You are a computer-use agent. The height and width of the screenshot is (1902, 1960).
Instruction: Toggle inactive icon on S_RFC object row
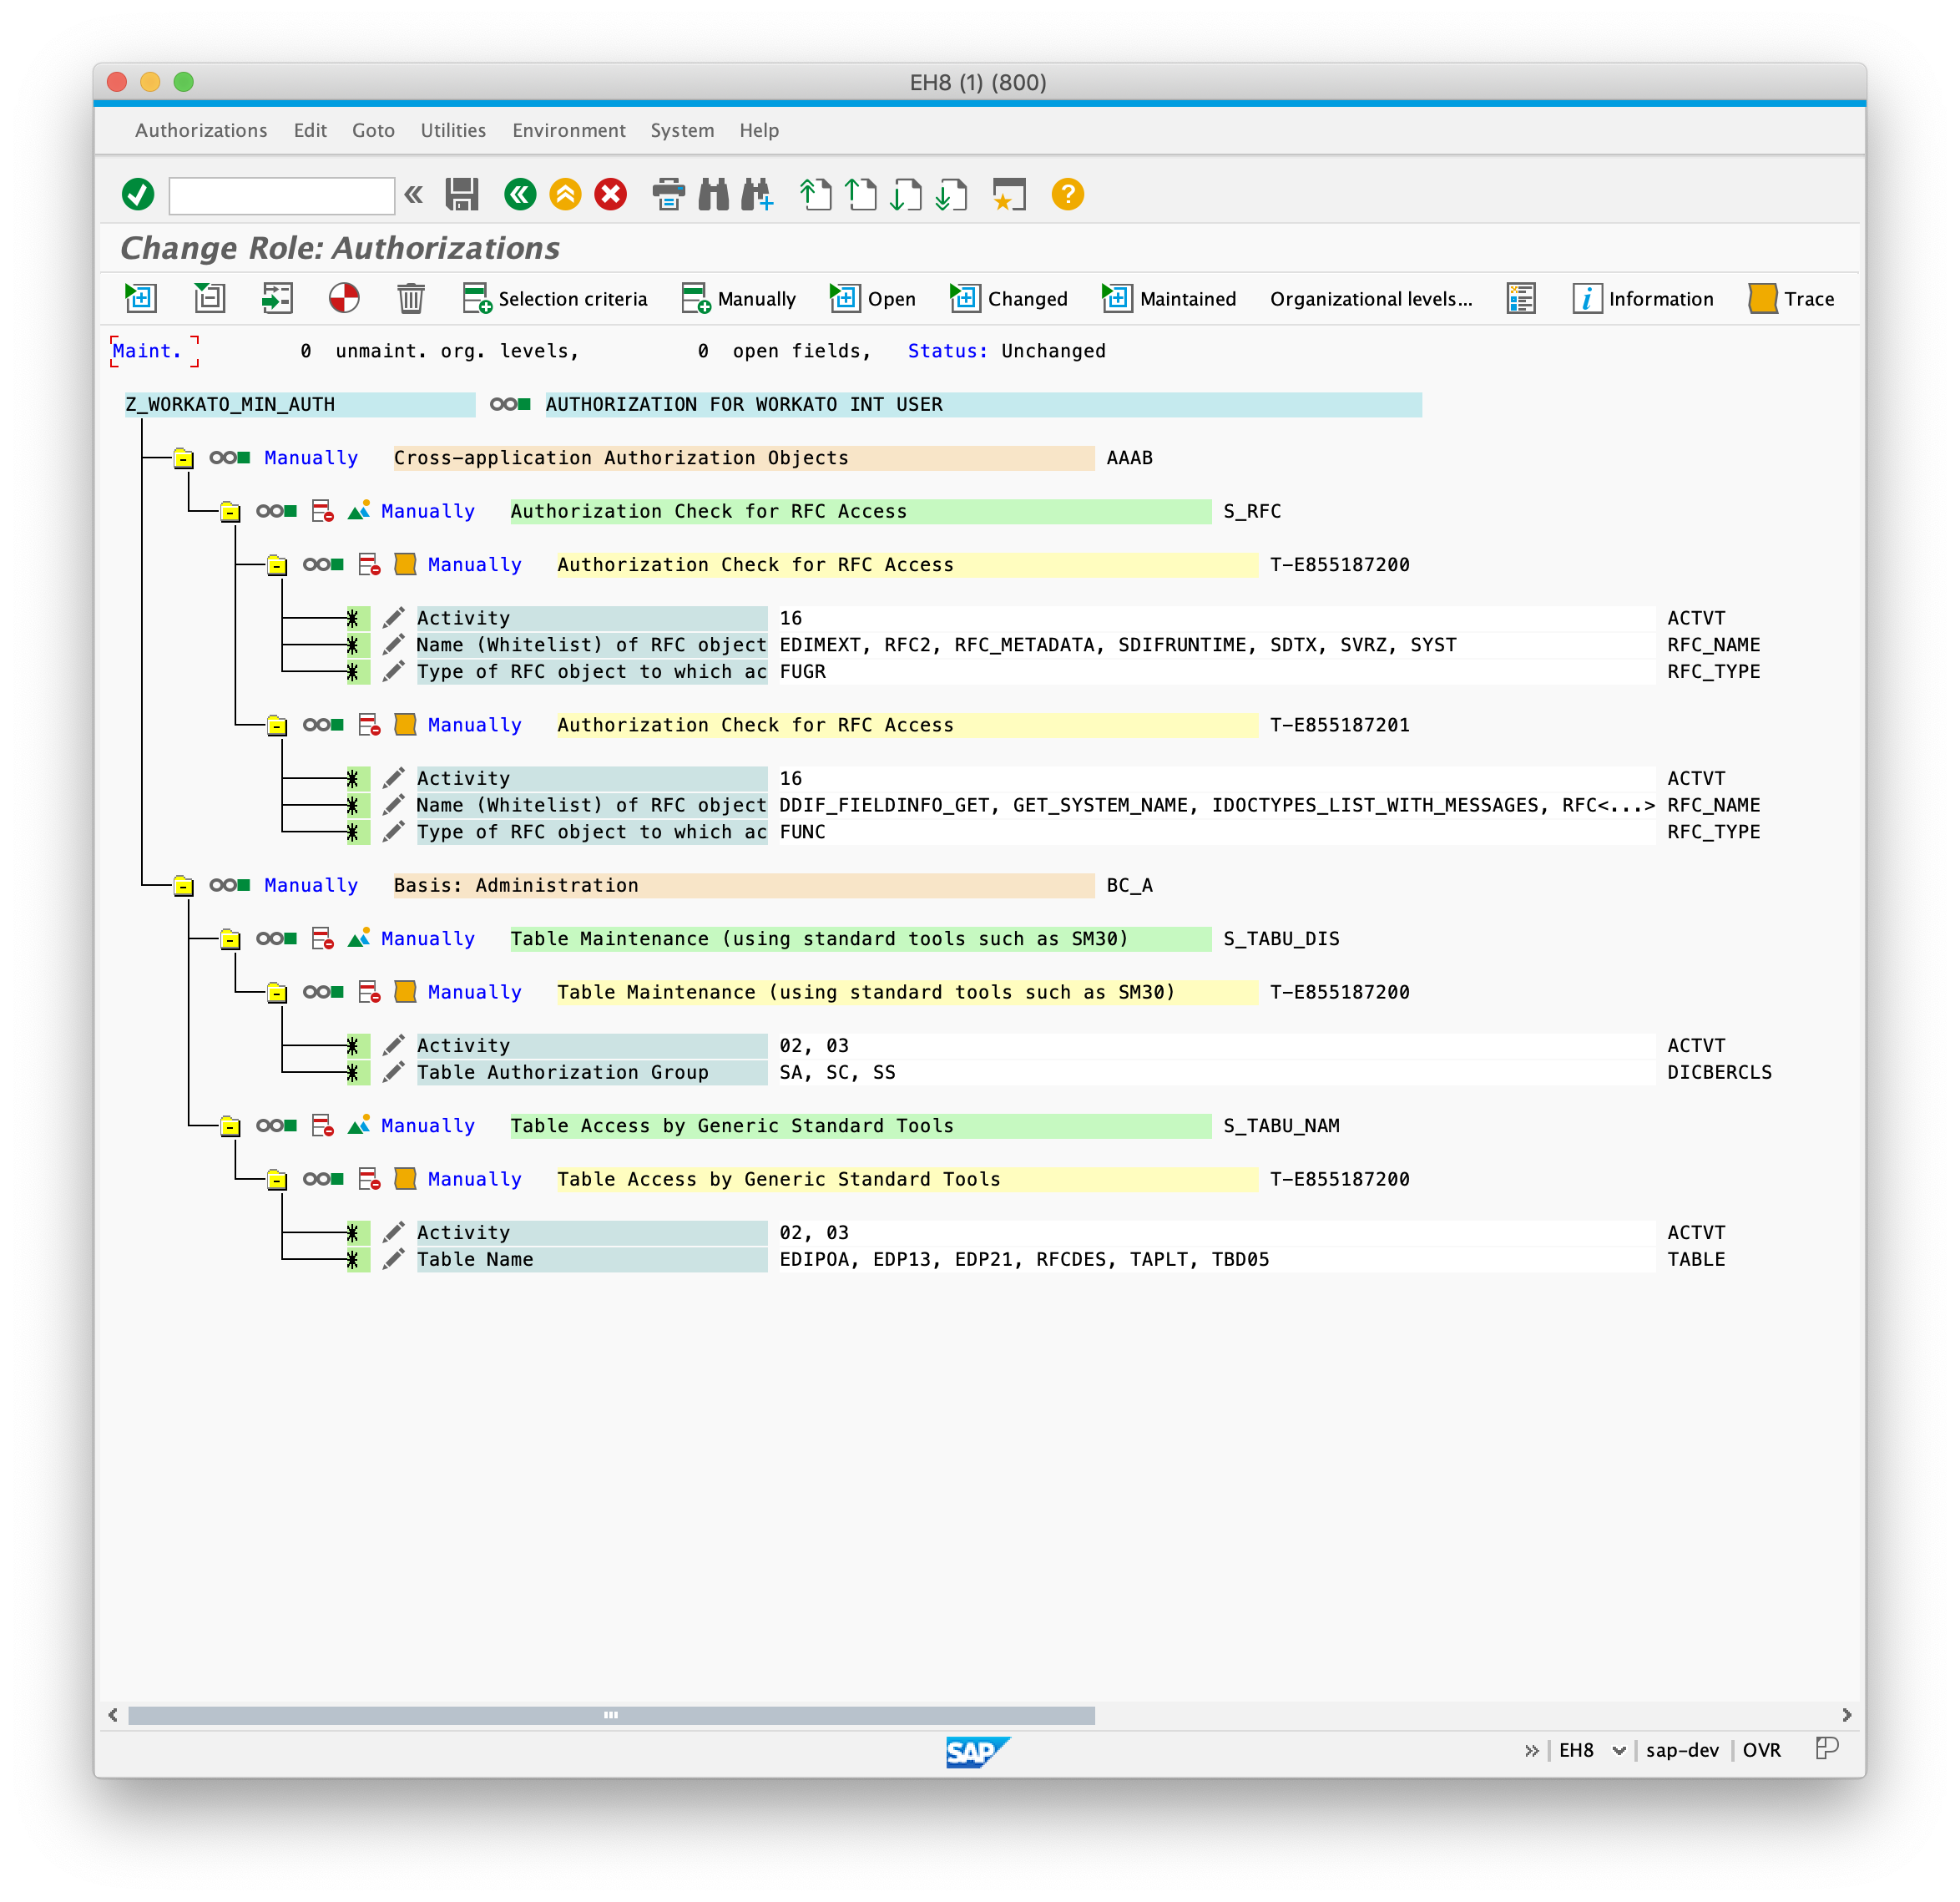coord(322,512)
